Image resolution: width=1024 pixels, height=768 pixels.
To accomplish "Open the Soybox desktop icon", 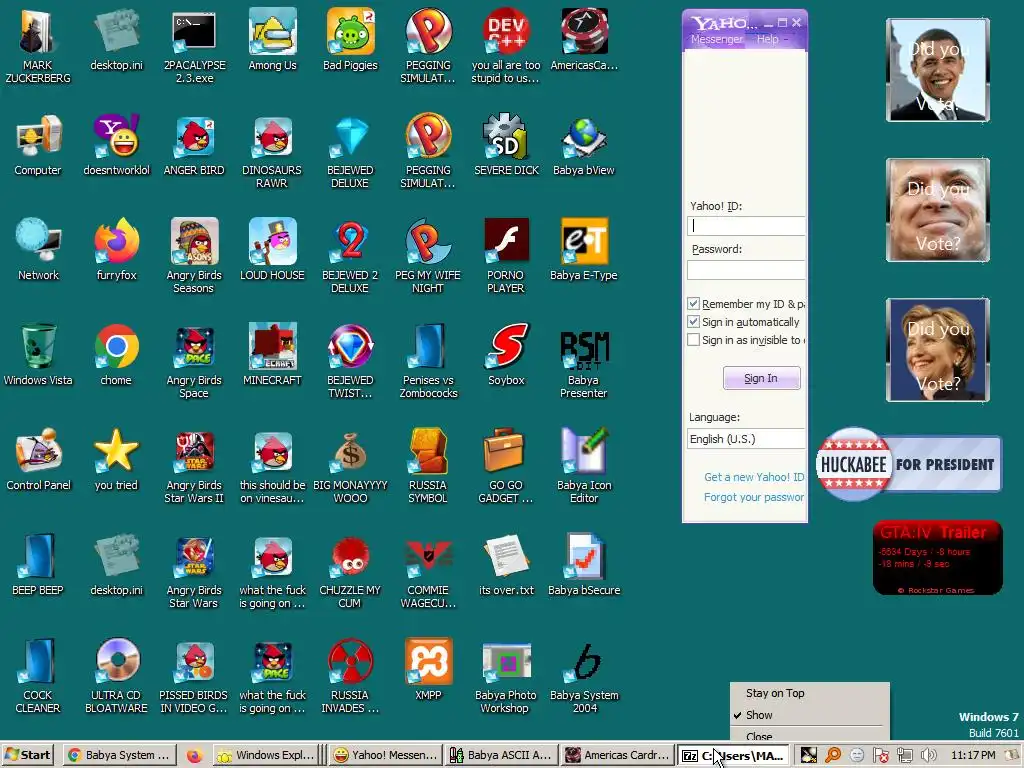I will pos(506,355).
